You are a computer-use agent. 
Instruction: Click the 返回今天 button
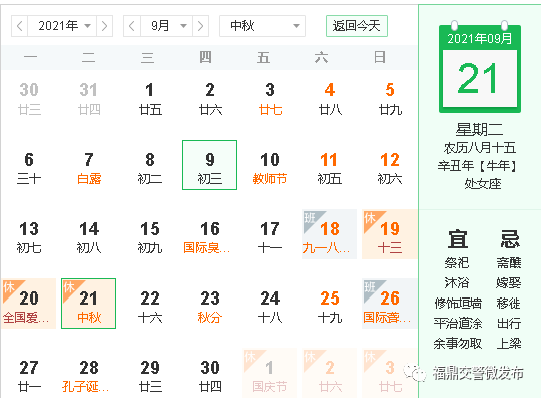(x=357, y=26)
